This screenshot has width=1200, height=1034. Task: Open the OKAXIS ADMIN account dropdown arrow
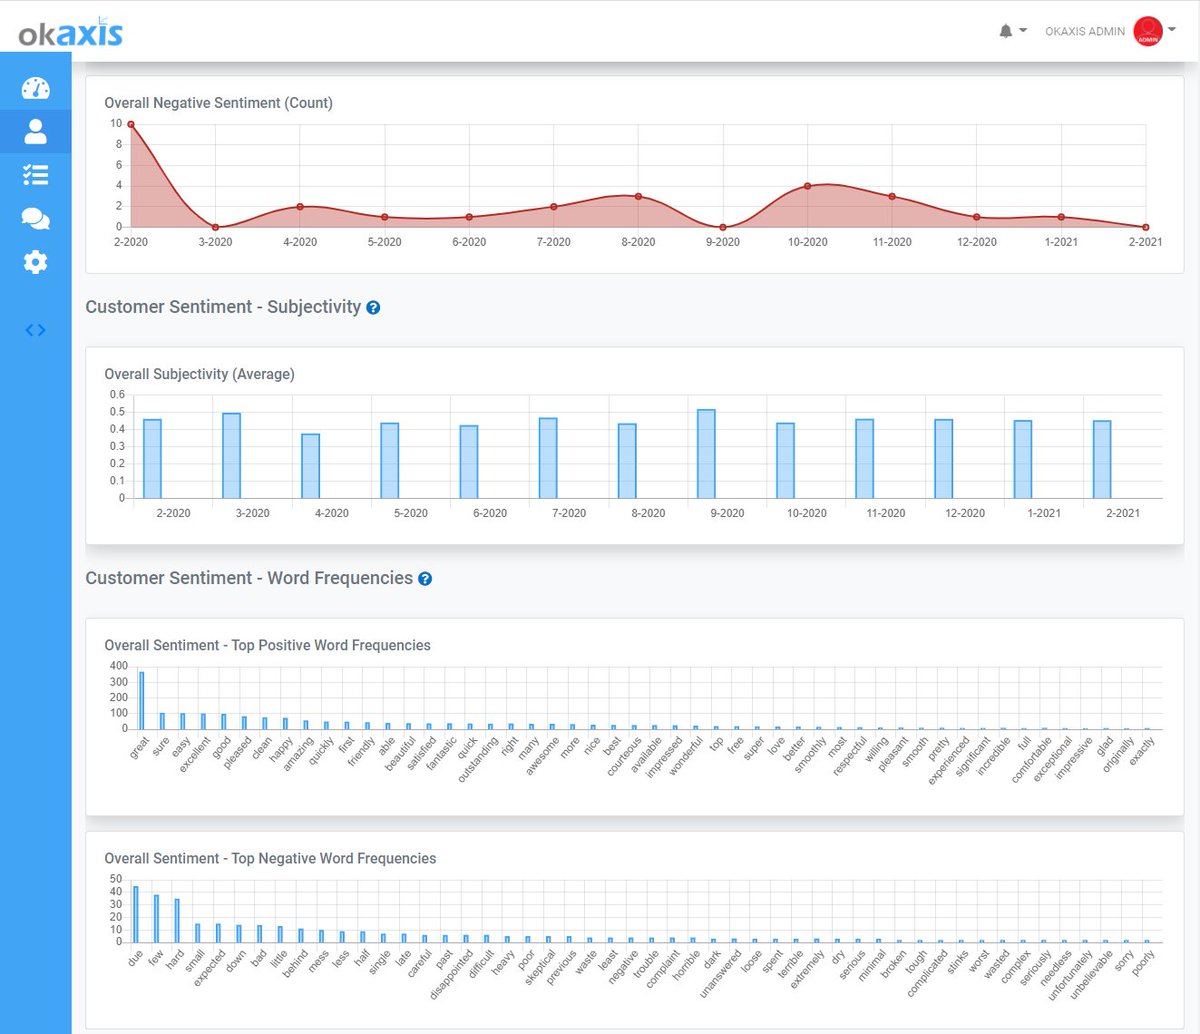tap(1171, 31)
